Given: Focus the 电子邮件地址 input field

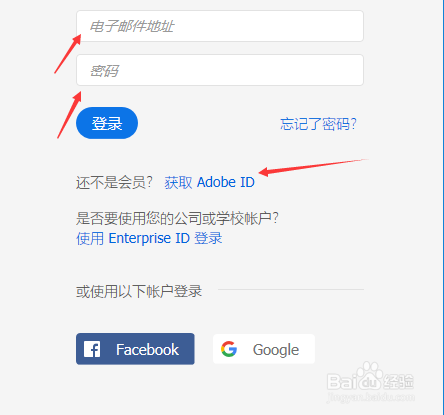Looking at the screenshot, I should pyautogui.click(x=220, y=26).
